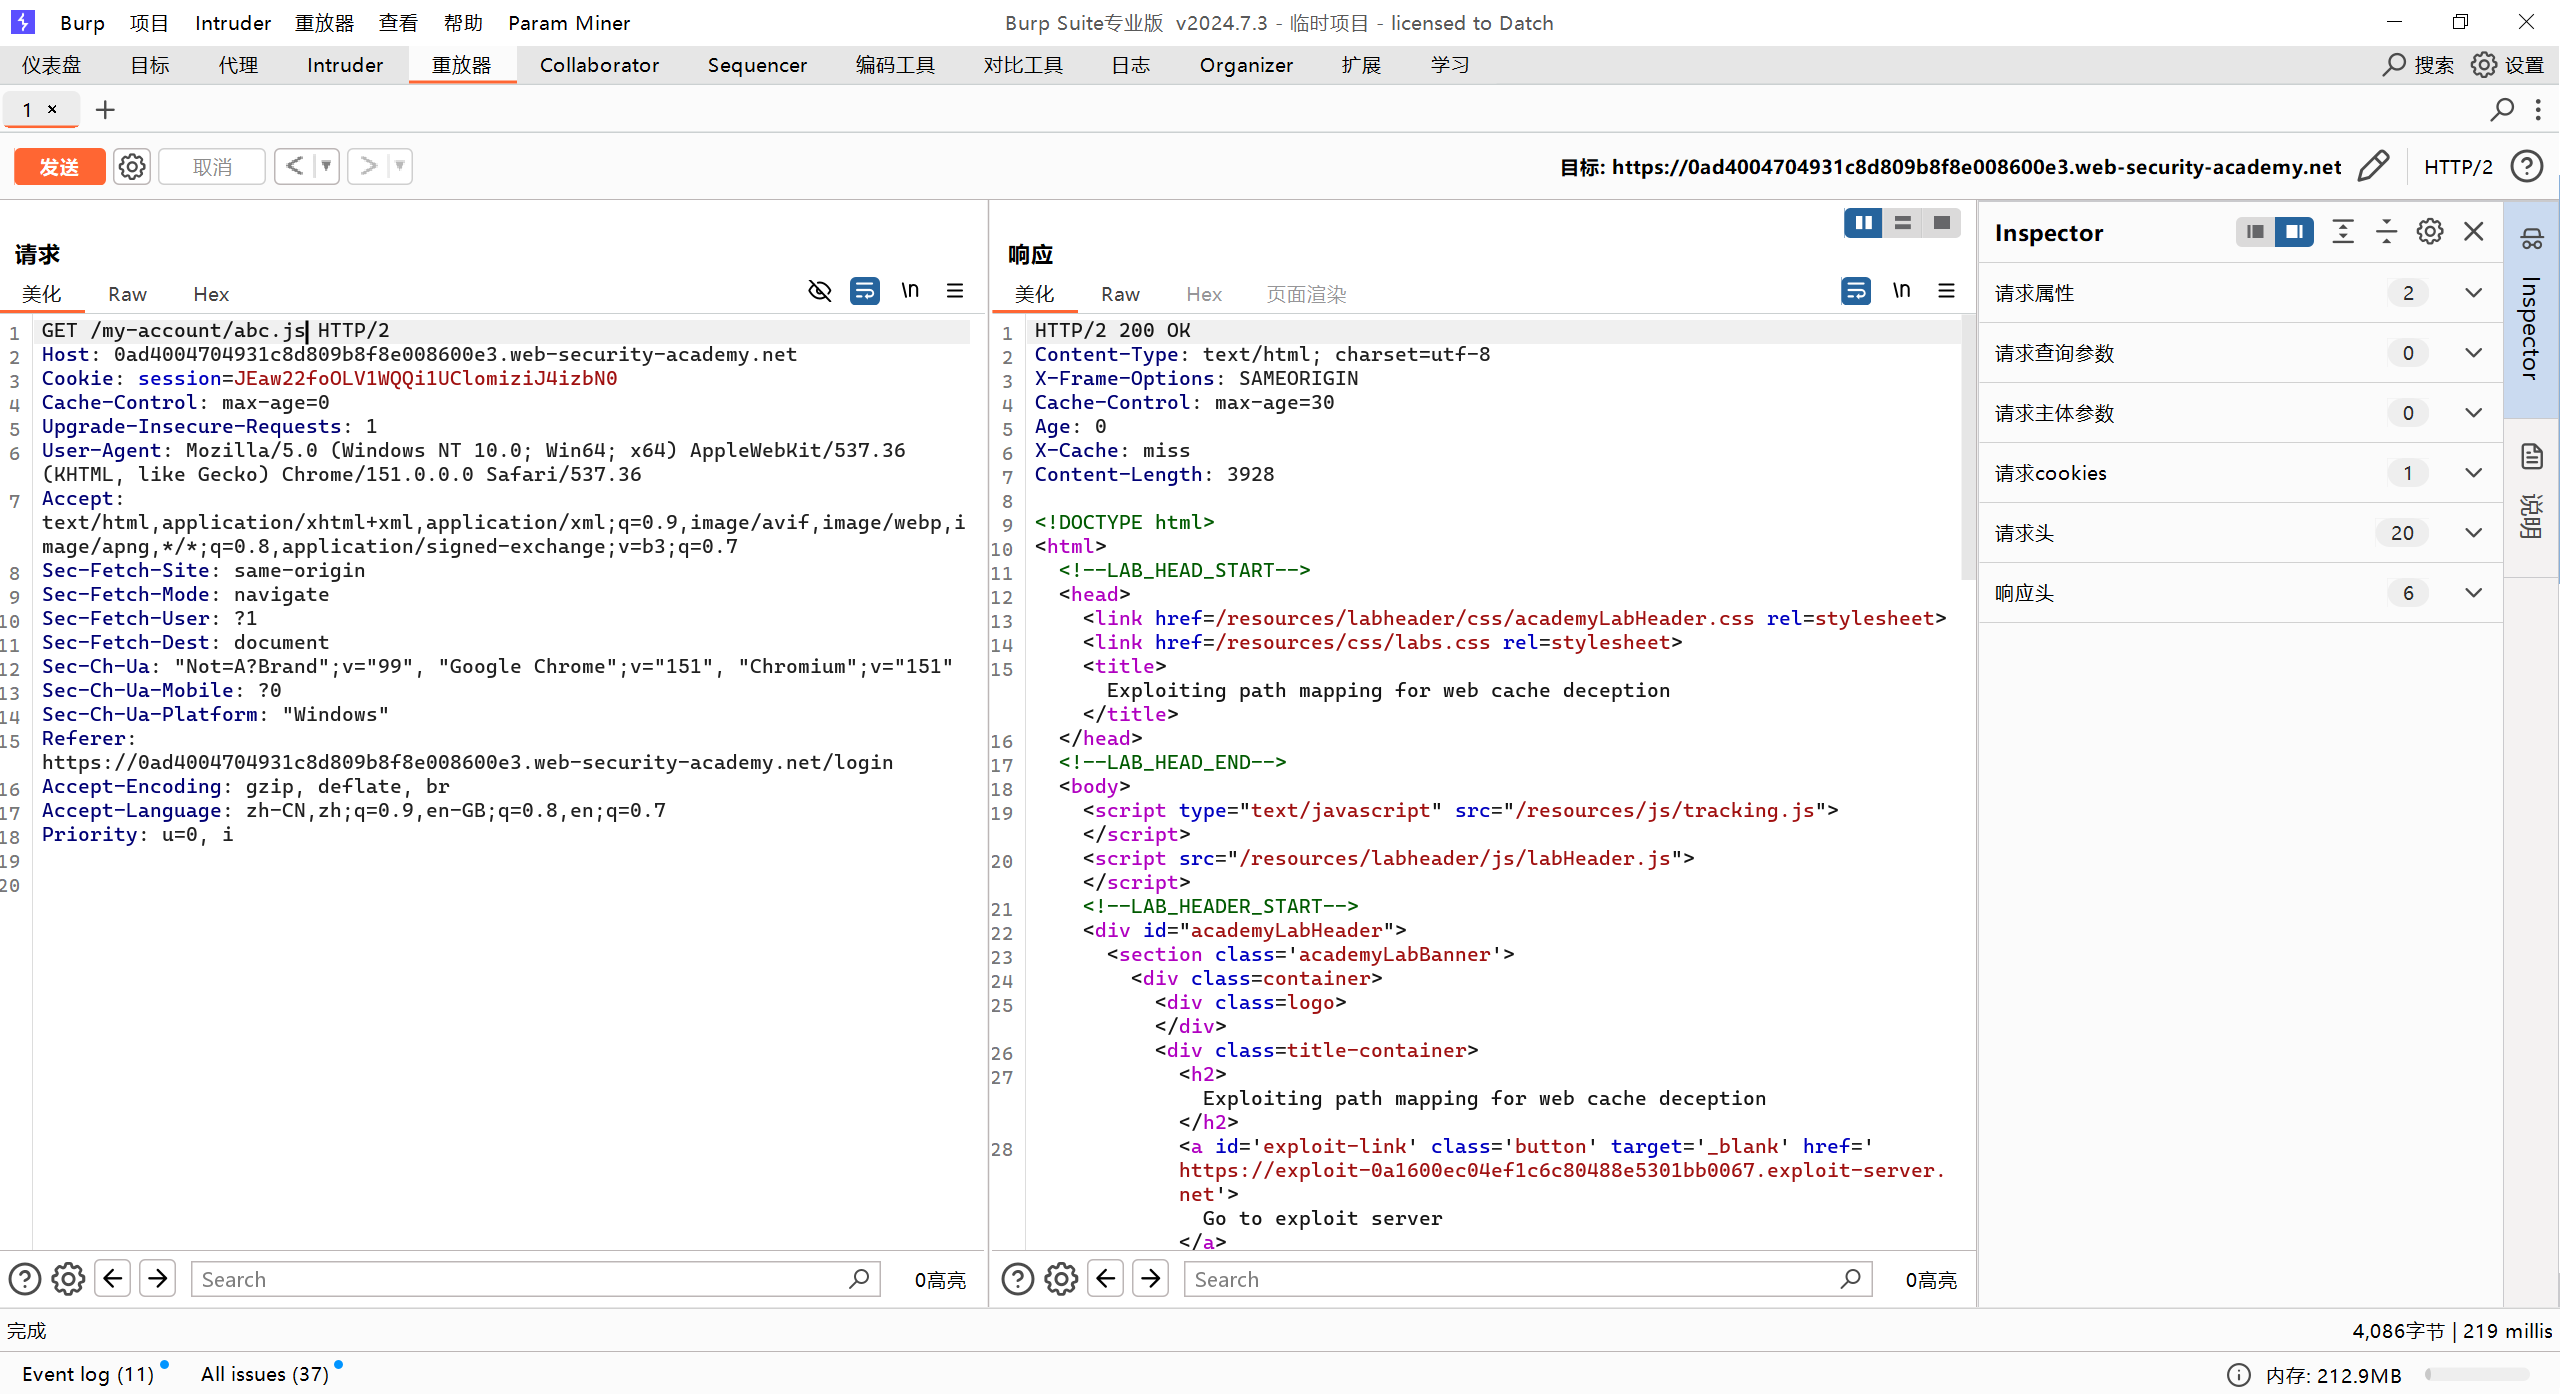Dock the Inspector to the right layout

coord(2294,232)
